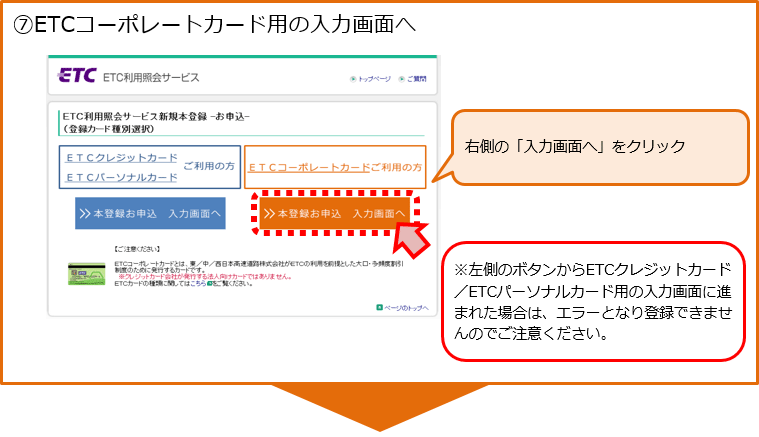
Task: Click the ETCクレジットカード link
Action: click(x=121, y=158)
